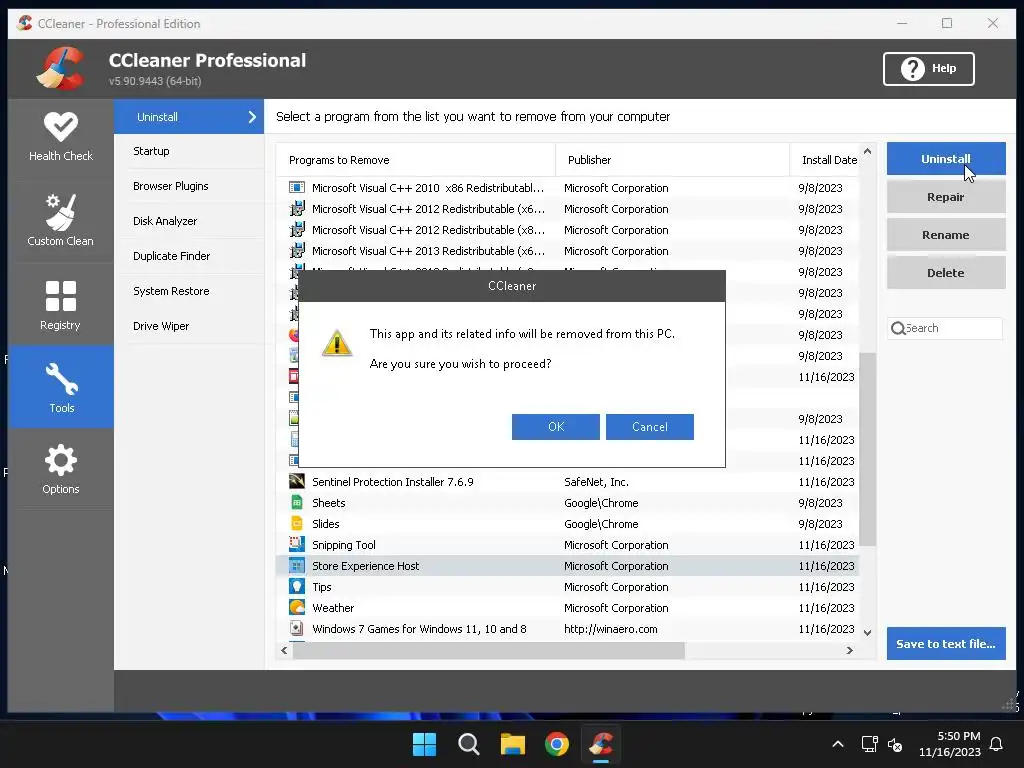Screen dimensions: 1024x768
Task: Open the Disk Analyzer tab
Action: [189, 221]
